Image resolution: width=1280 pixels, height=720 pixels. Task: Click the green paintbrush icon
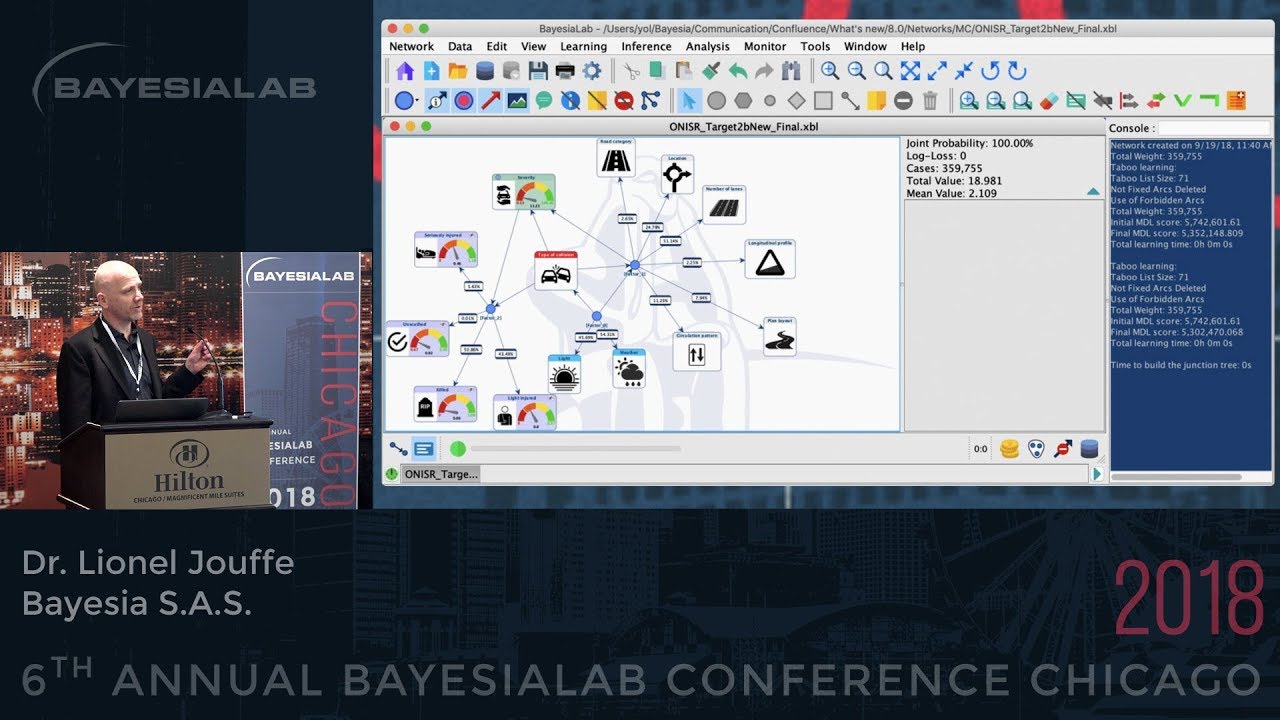click(x=711, y=71)
